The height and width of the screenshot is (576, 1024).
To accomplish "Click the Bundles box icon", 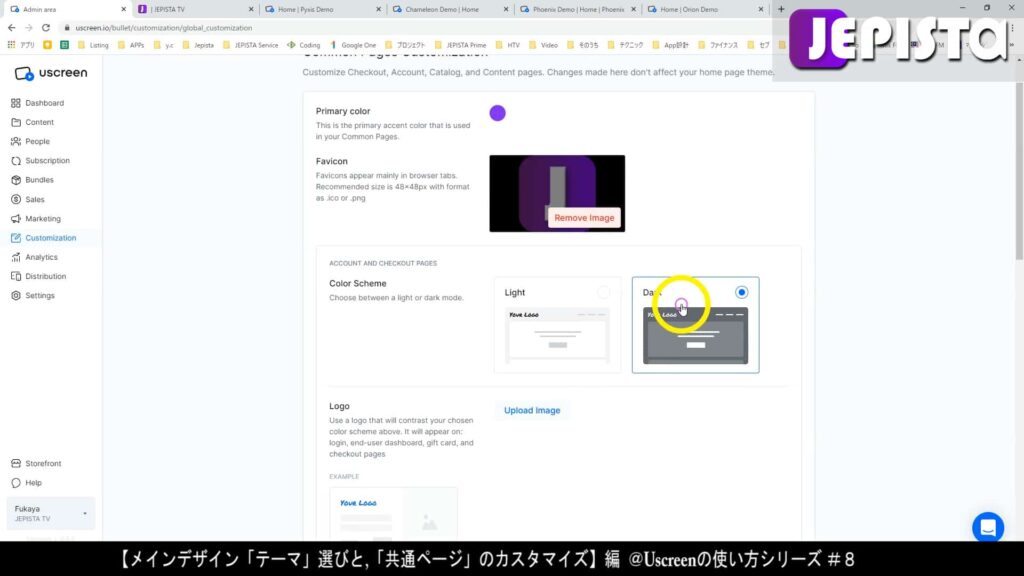I will click(x=16, y=180).
